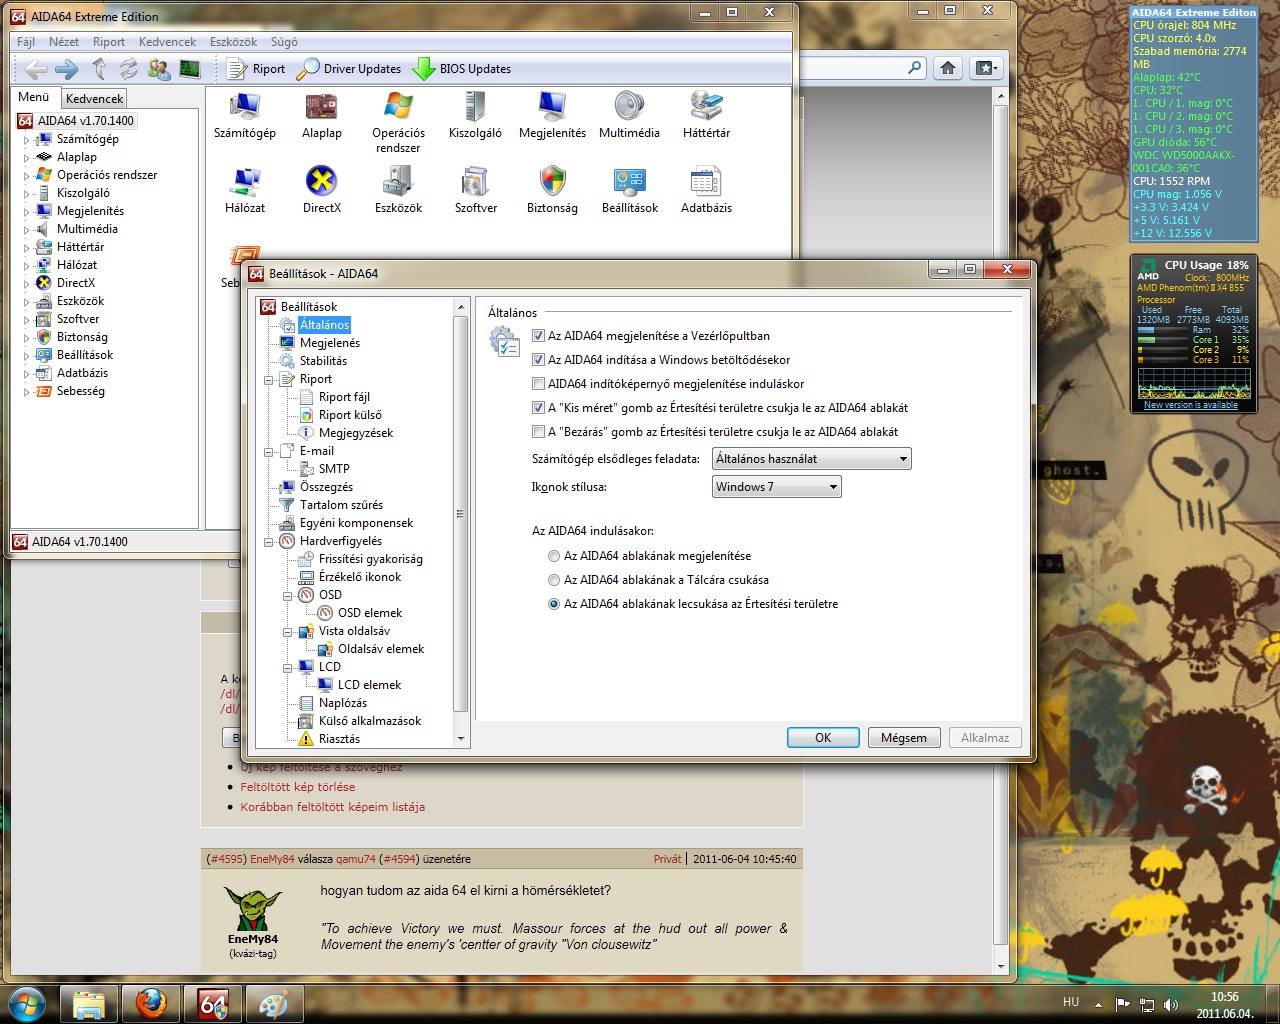1280x1024 pixels.
Task: Click Driver Updates toolbar button
Action: 350,69
